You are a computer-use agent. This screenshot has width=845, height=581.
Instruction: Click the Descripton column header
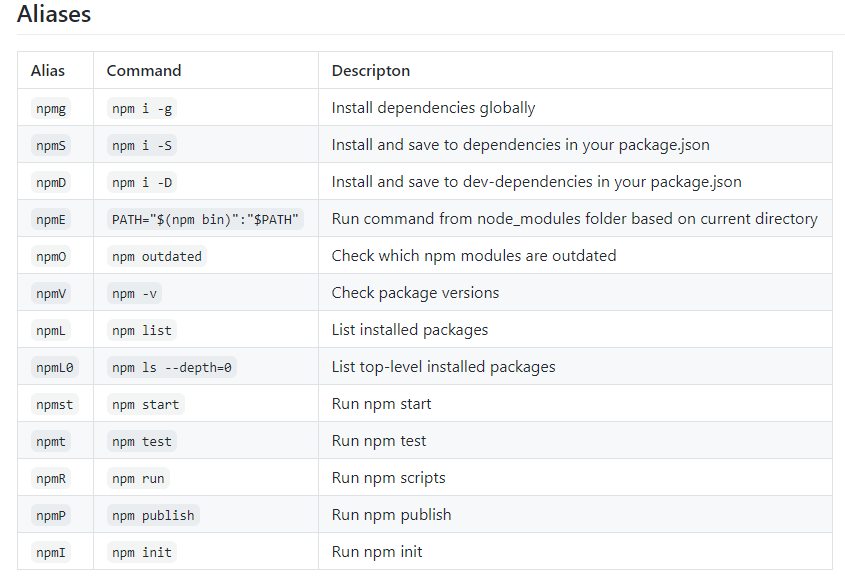tap(371, 71)
